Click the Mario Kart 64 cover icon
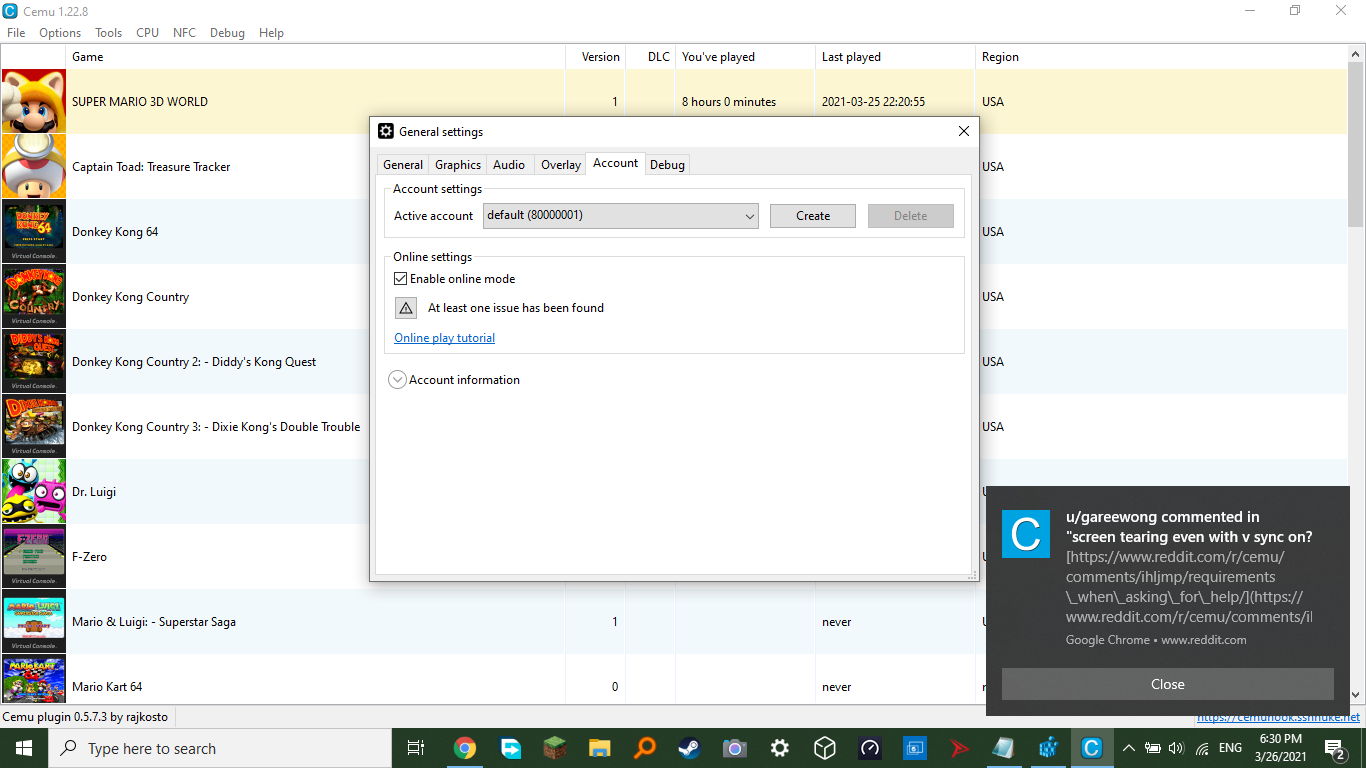This screenshot has width=1366, height=768. [34, 681]
